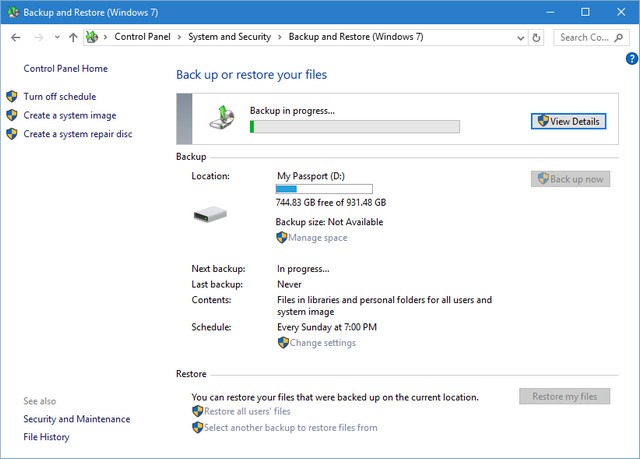Click Change settings link
Image resolution: width=640 pixels, height=459 pixels.
click(x=322, y=343)
